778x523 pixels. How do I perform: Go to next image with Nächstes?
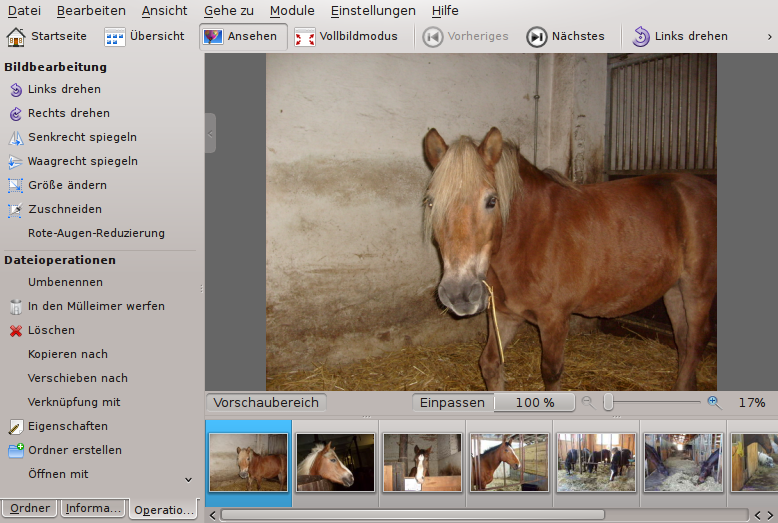566,37
